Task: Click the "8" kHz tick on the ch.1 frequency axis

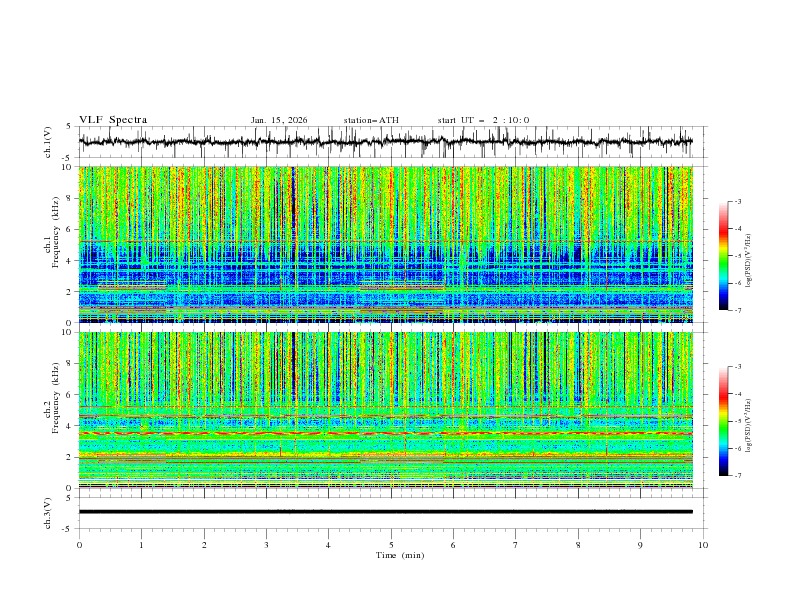Action: point(68,198)
